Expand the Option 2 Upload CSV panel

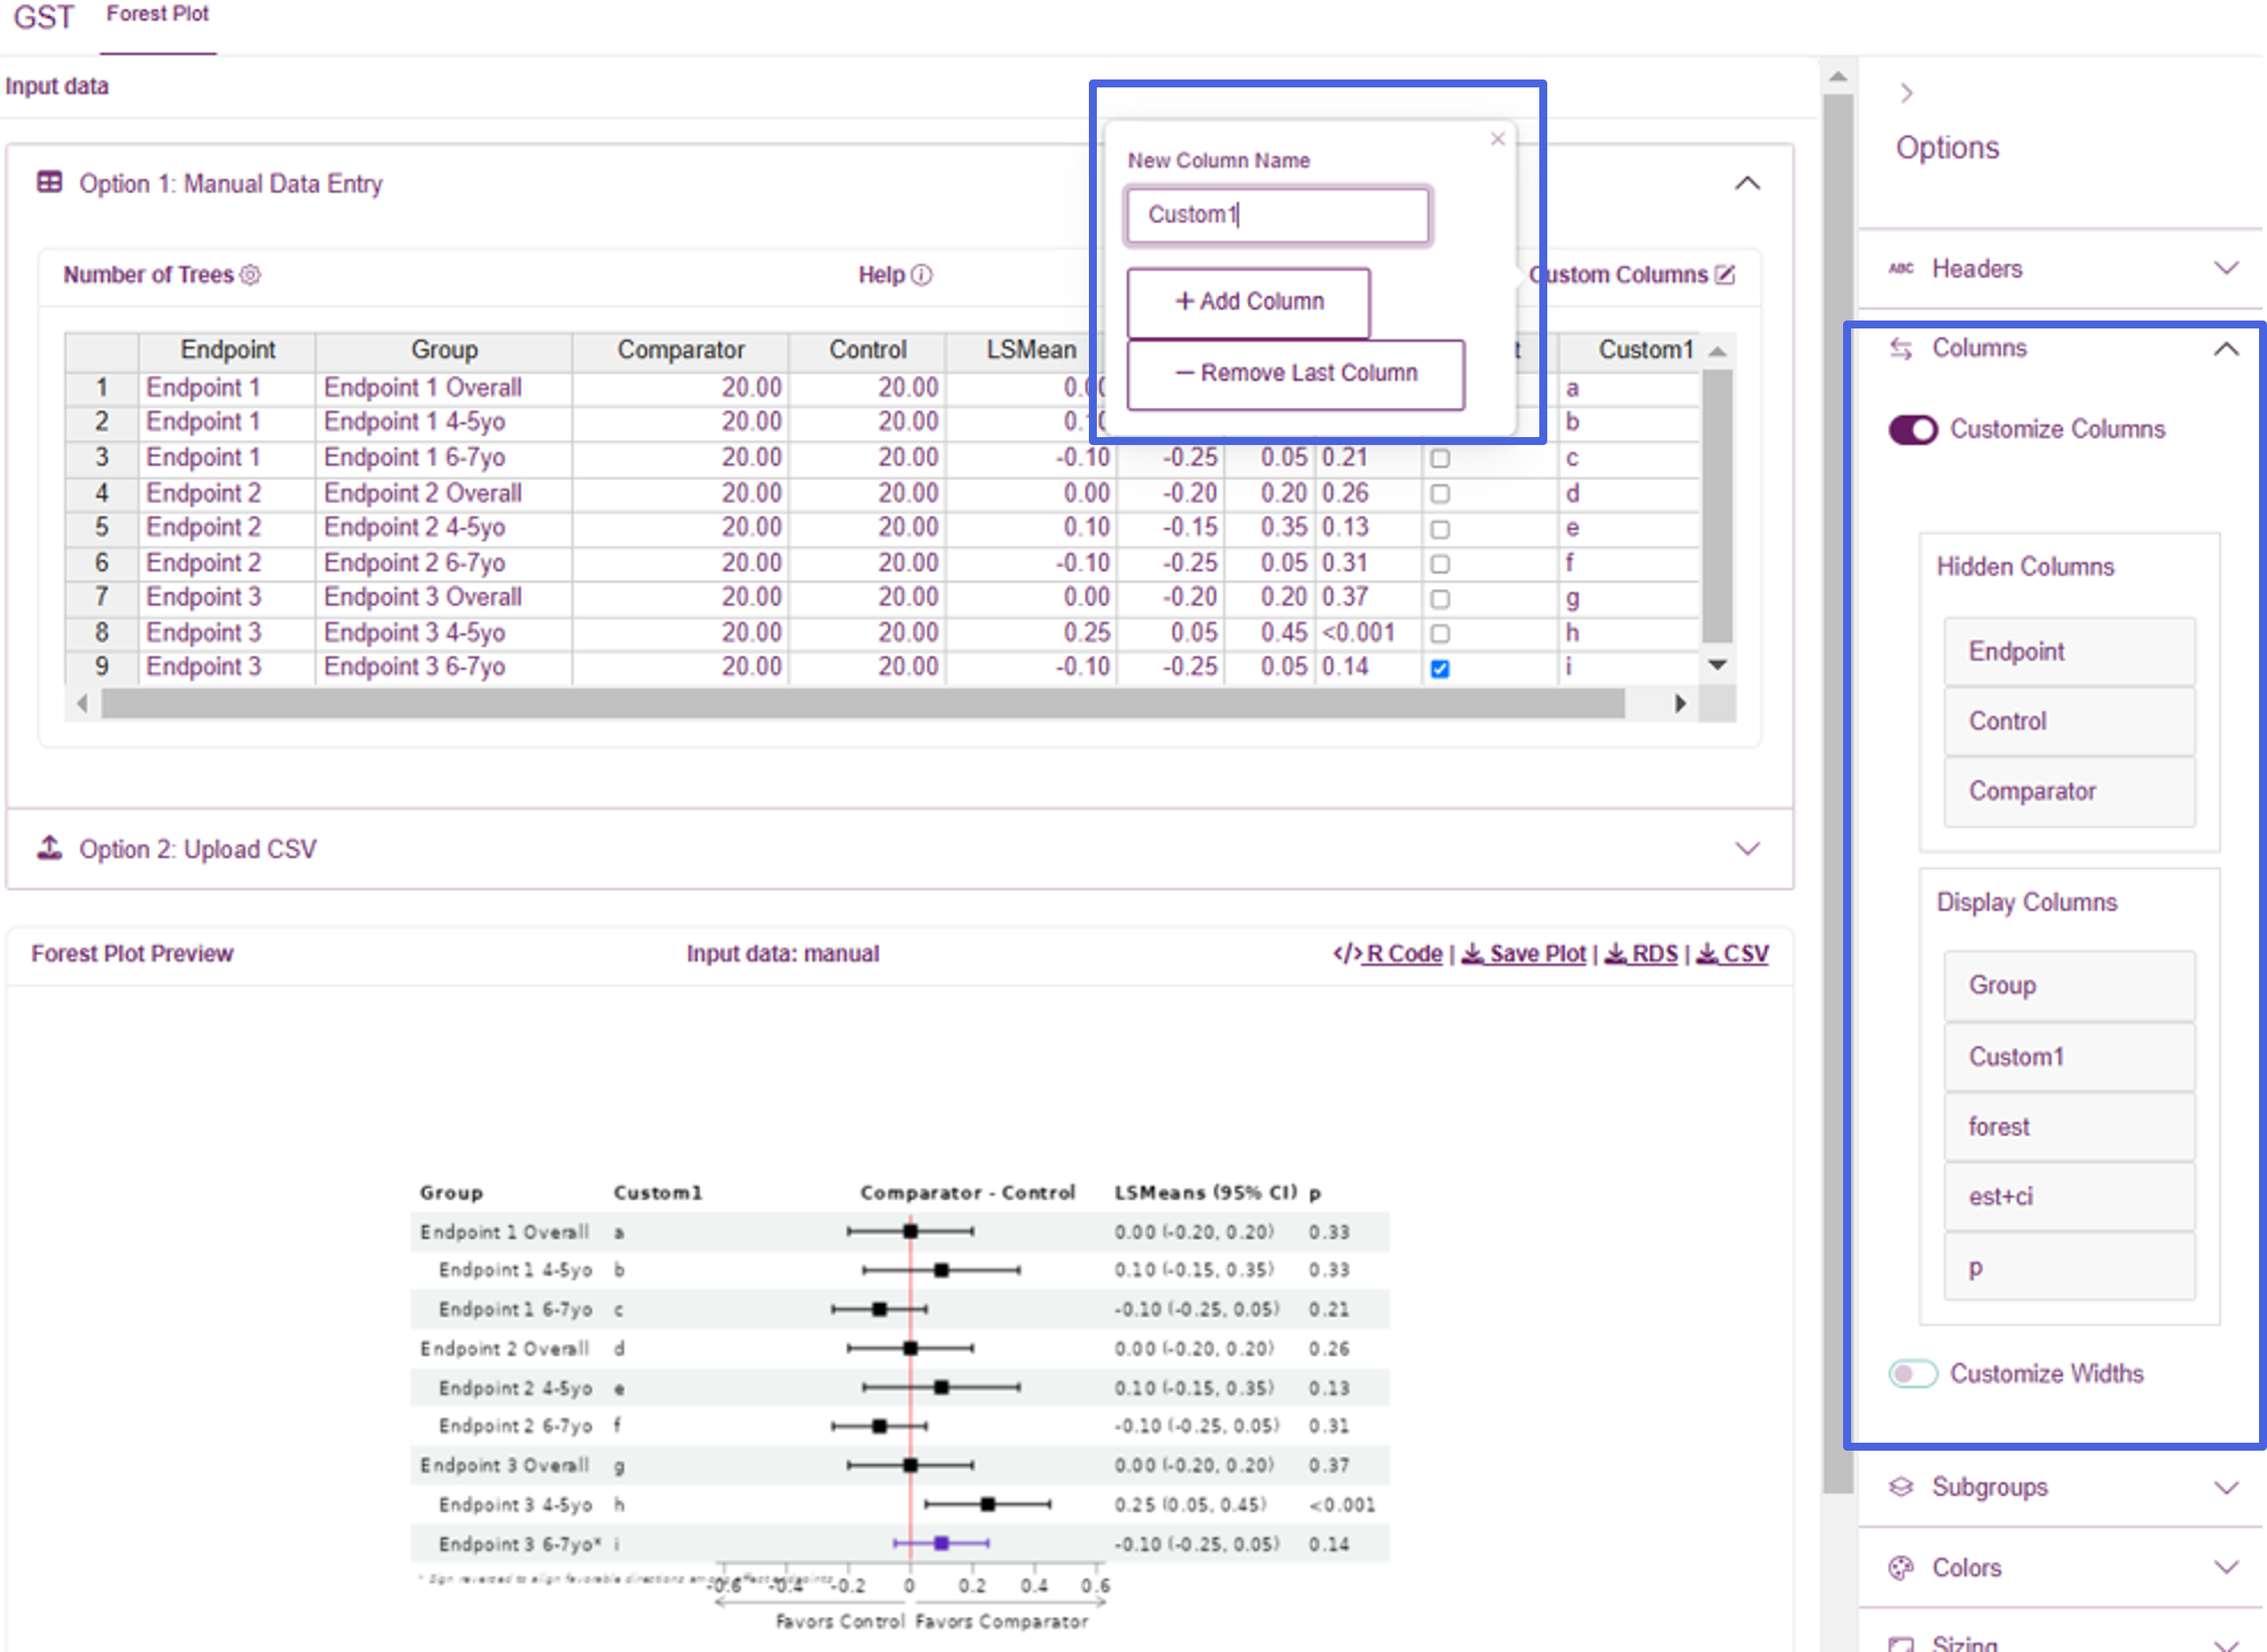tap(1747, 849)
